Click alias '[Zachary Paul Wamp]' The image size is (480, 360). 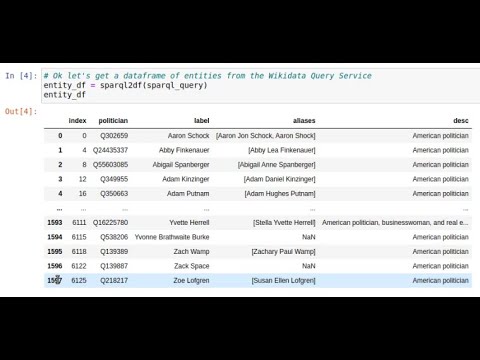tap(283, 251)
